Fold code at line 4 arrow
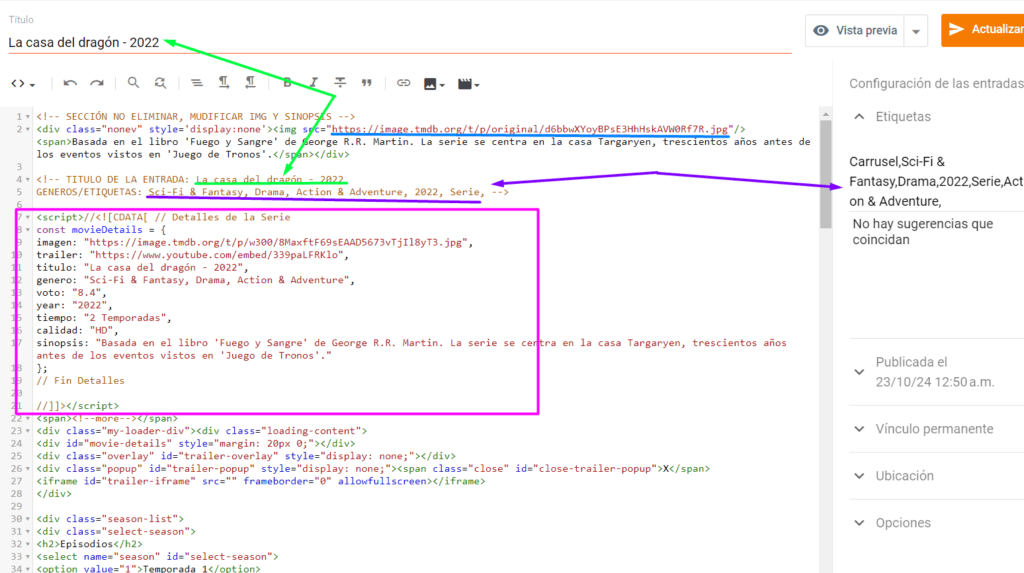The height and width of the screenshot is (573, 1024). pos(27,180)
